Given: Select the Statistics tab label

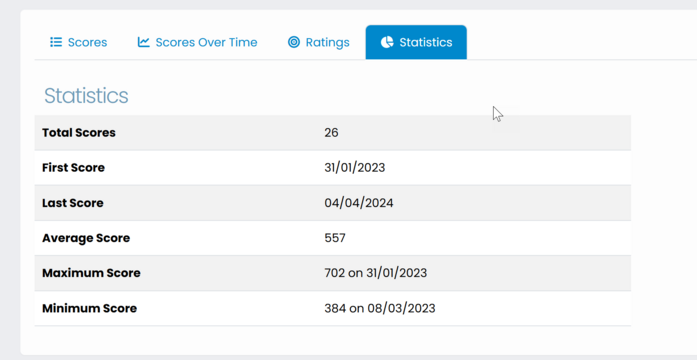Looking at the screenshot, I should (426, 42).
